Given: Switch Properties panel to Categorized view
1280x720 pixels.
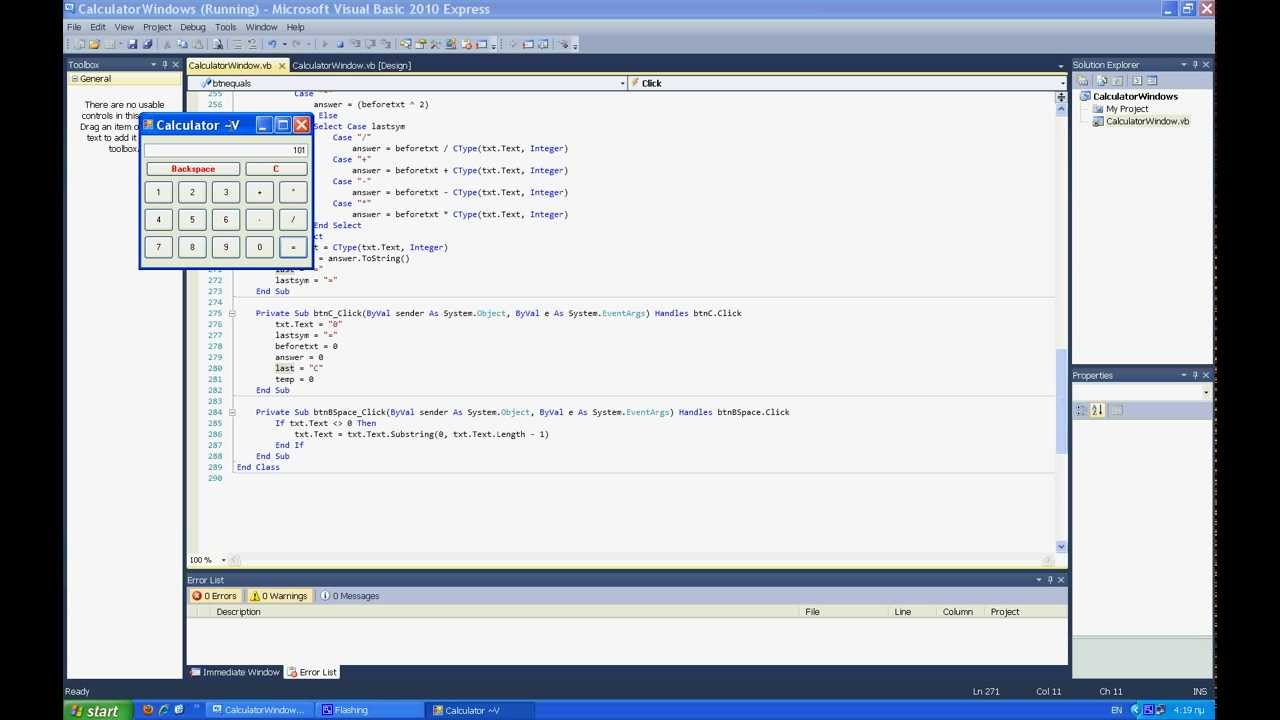Looking at the screenshot, I should tap(1080, 410).
